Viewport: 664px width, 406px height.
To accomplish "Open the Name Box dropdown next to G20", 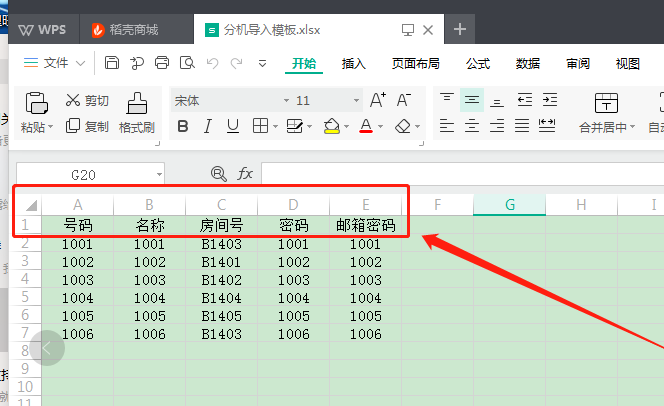I will (159, 174).
